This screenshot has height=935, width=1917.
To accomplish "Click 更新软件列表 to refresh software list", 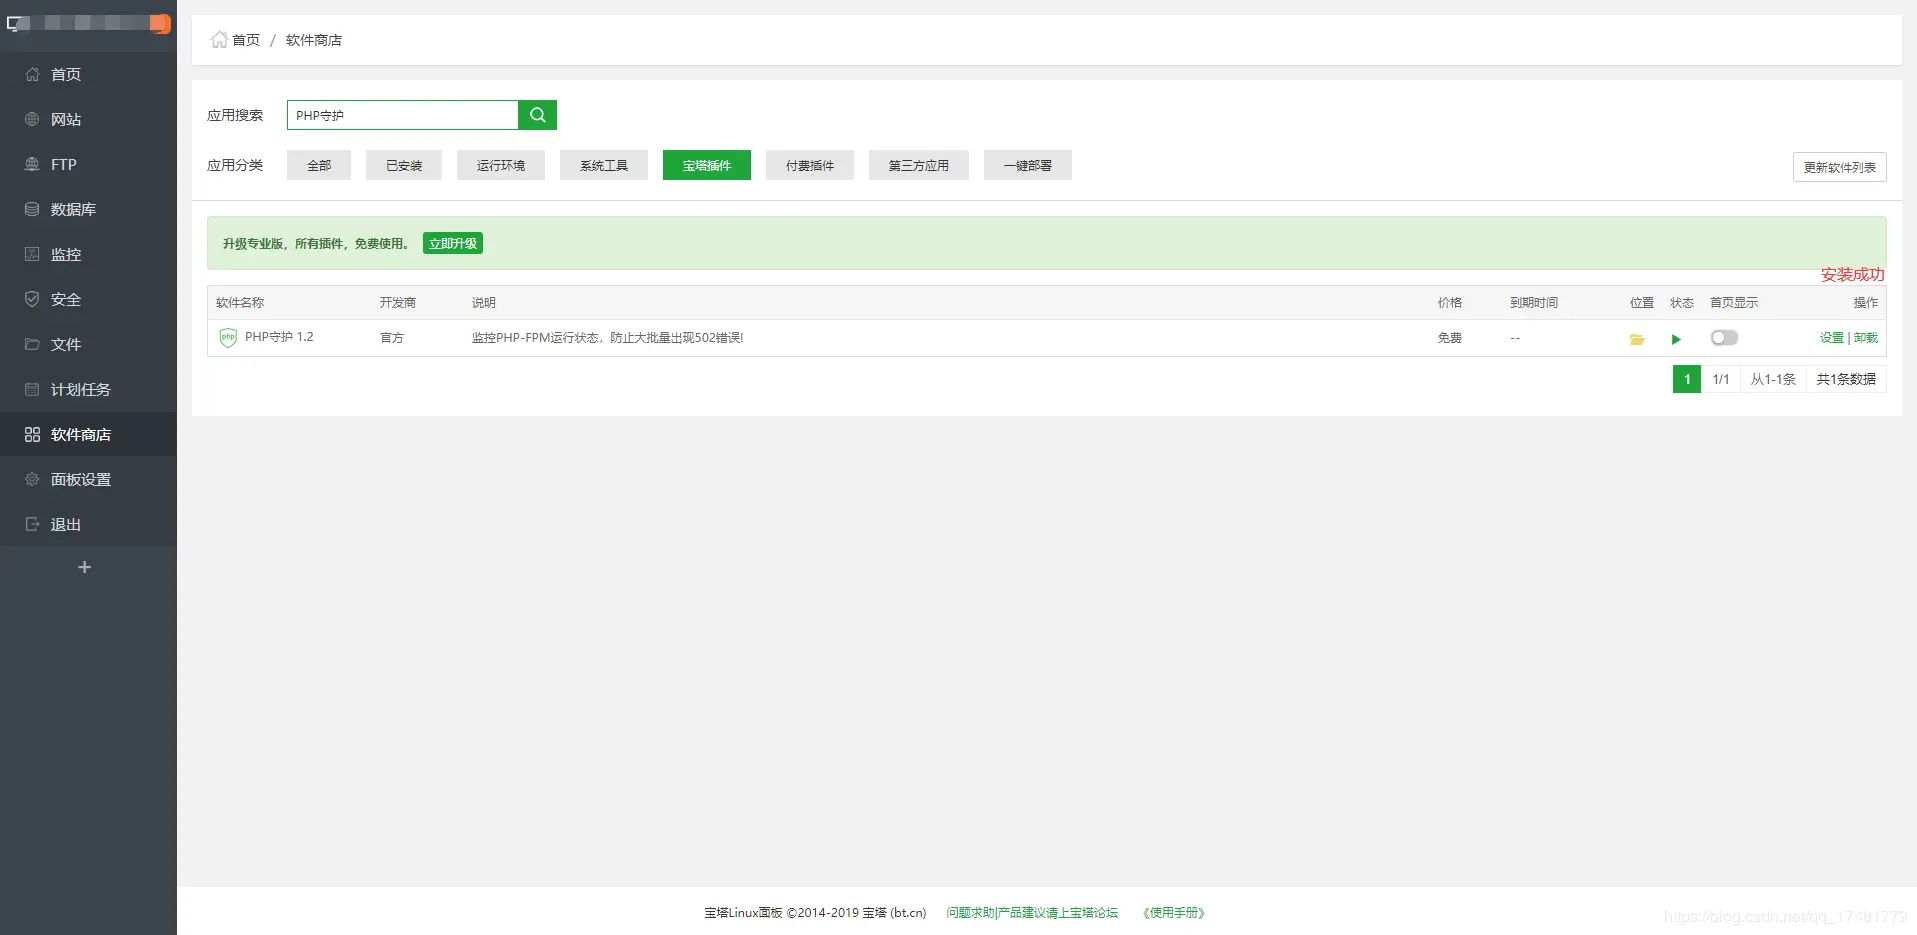I will tap(1838, 167).
